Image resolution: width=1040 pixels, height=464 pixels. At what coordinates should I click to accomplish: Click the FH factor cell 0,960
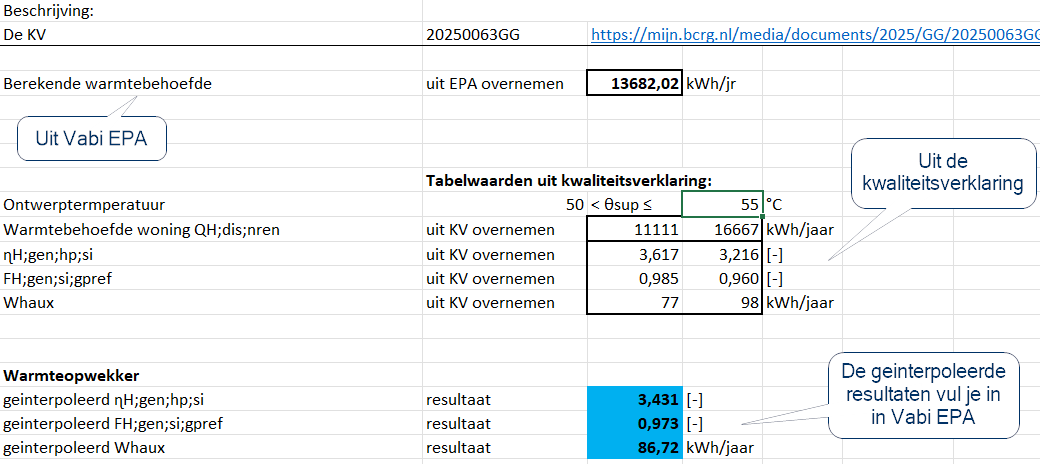pos(723,278)
